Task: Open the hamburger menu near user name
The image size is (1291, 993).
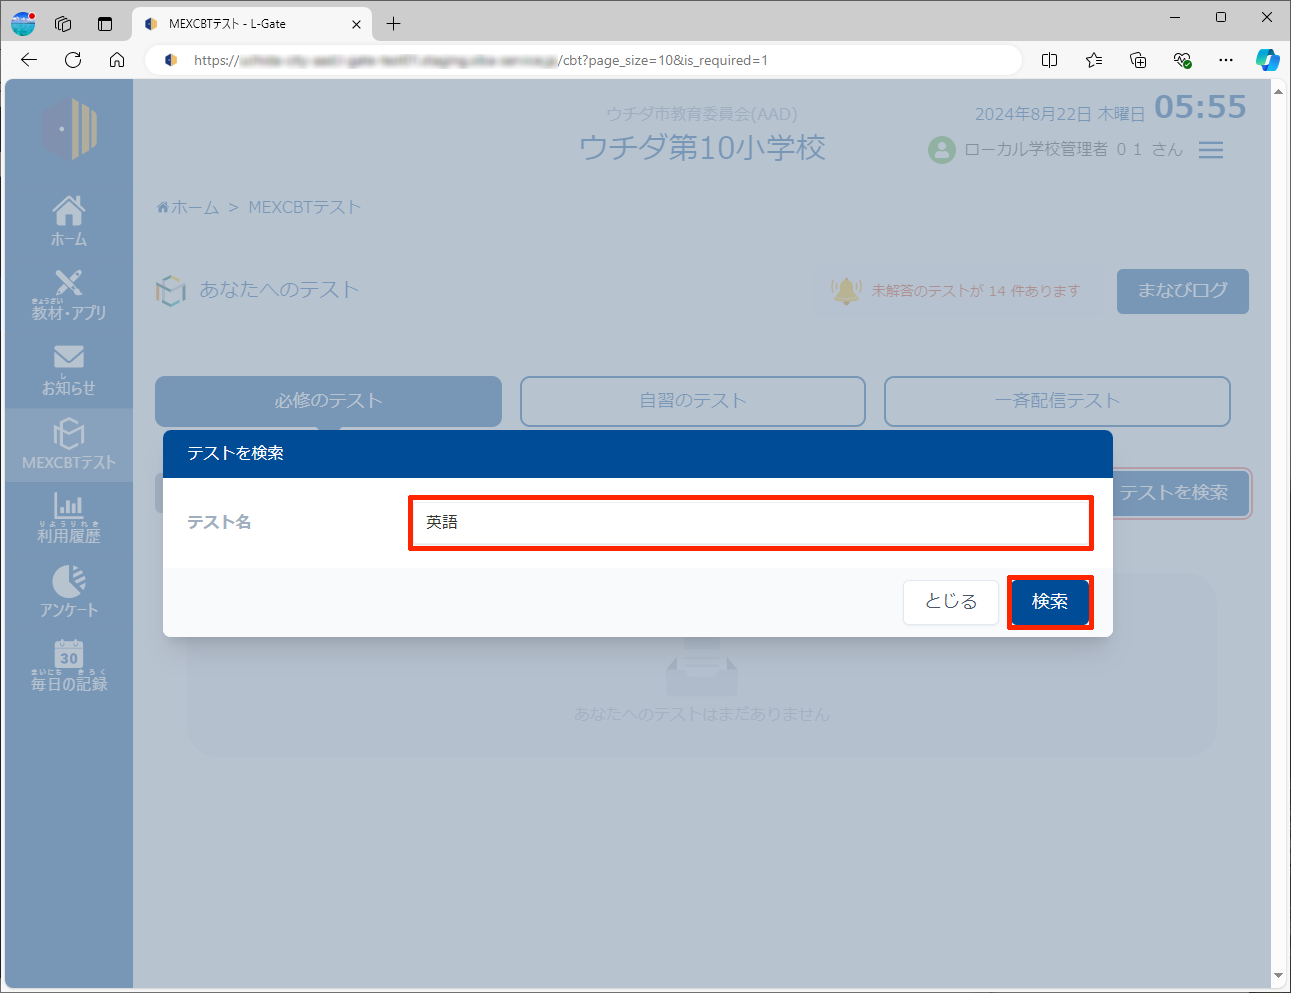Action: point(1211,150)
